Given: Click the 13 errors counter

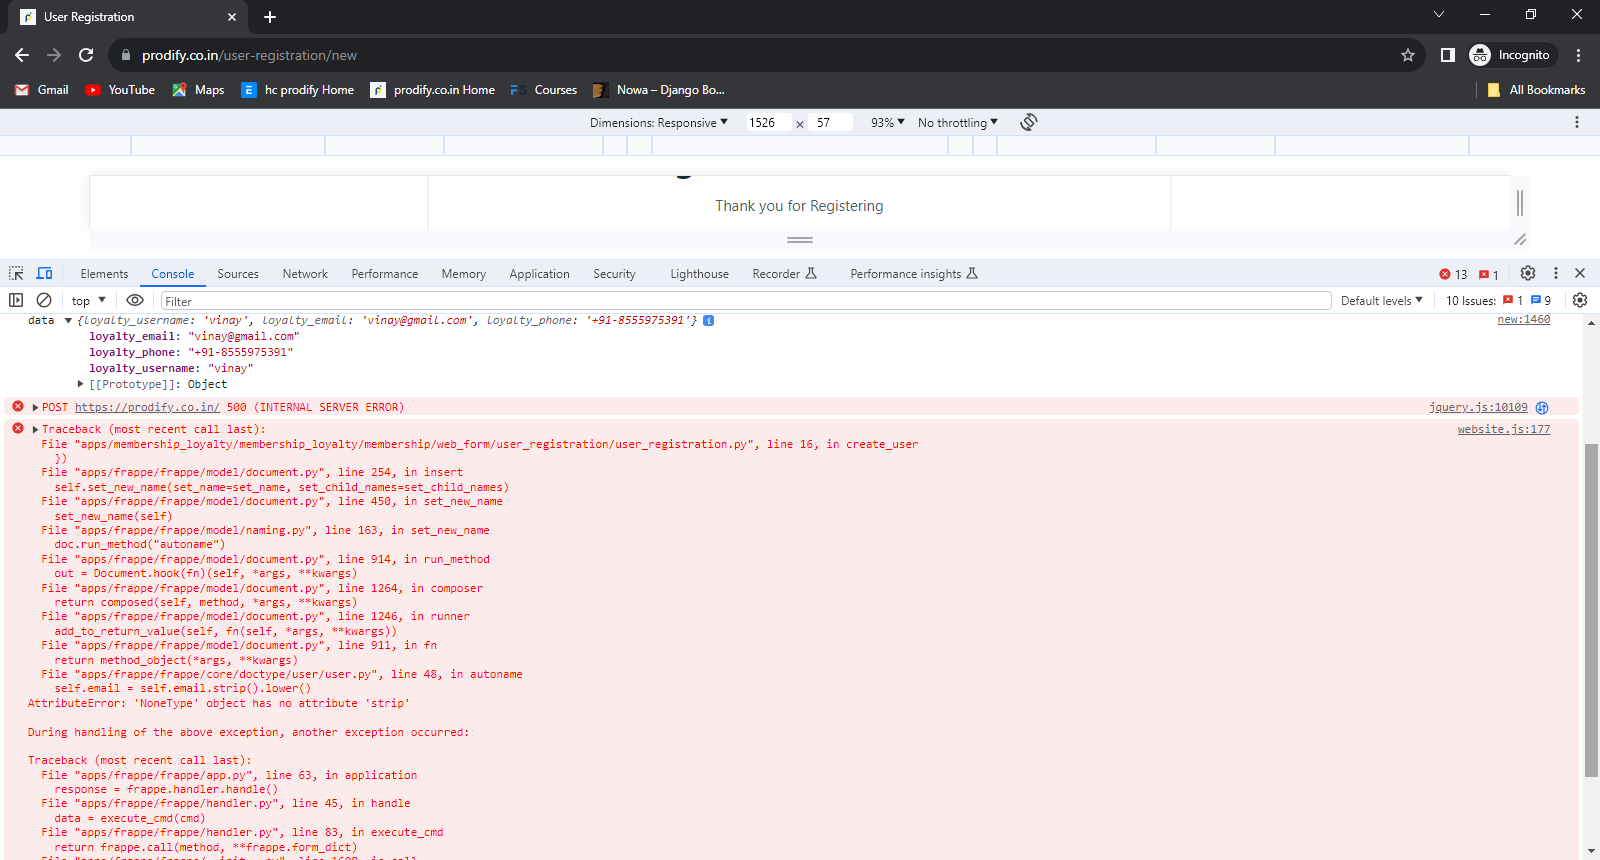Looking at the screenshot, I should [x=1453, y=274].
